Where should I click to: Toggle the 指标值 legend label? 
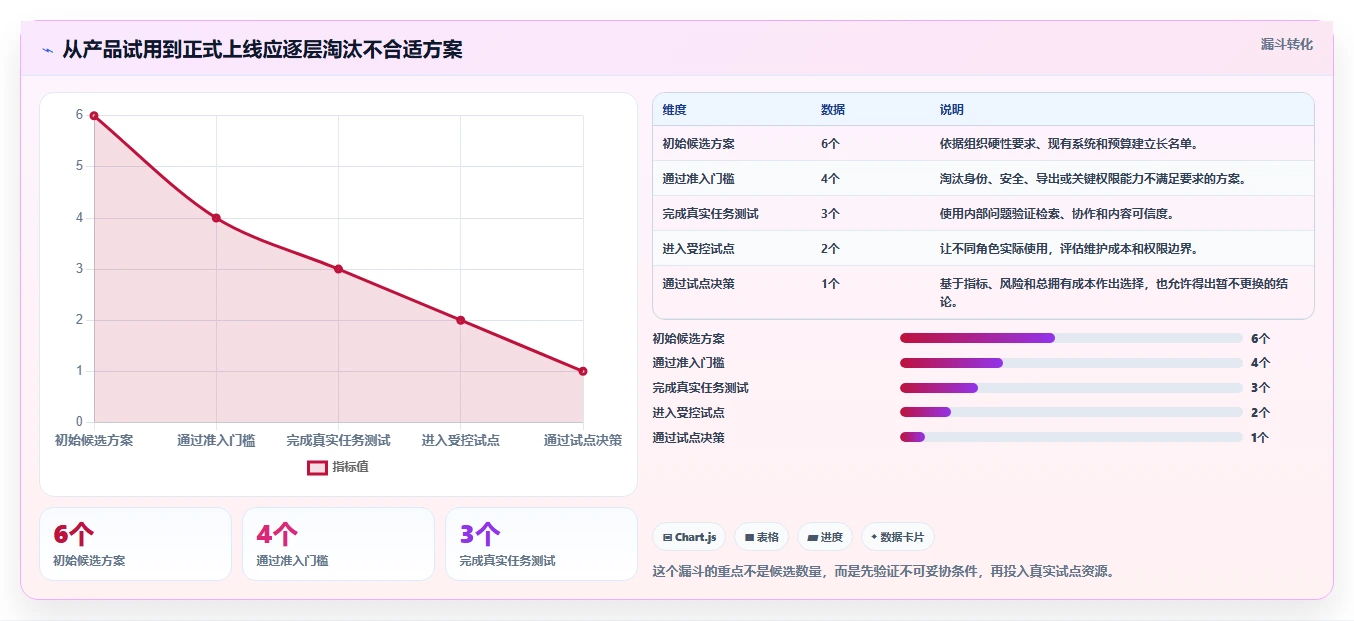click(350, 467)
